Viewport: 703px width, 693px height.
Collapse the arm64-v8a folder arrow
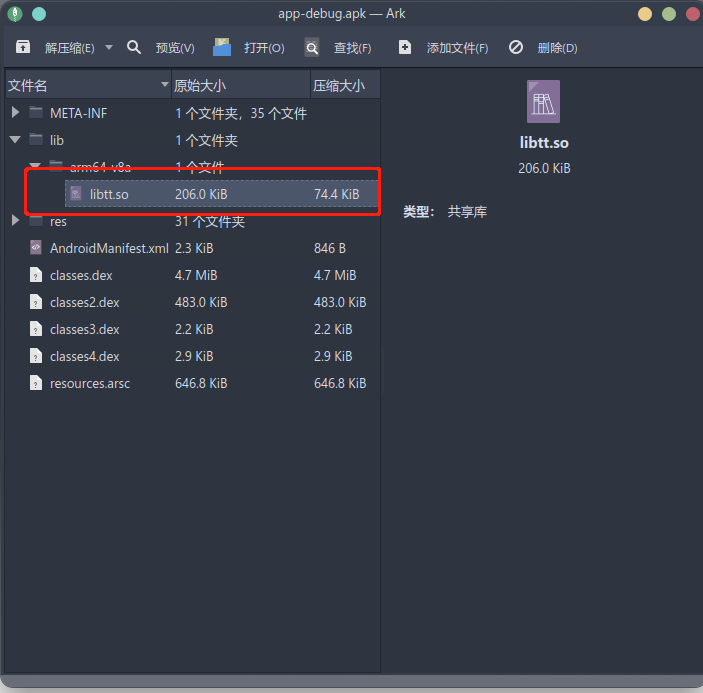(35, 165)
